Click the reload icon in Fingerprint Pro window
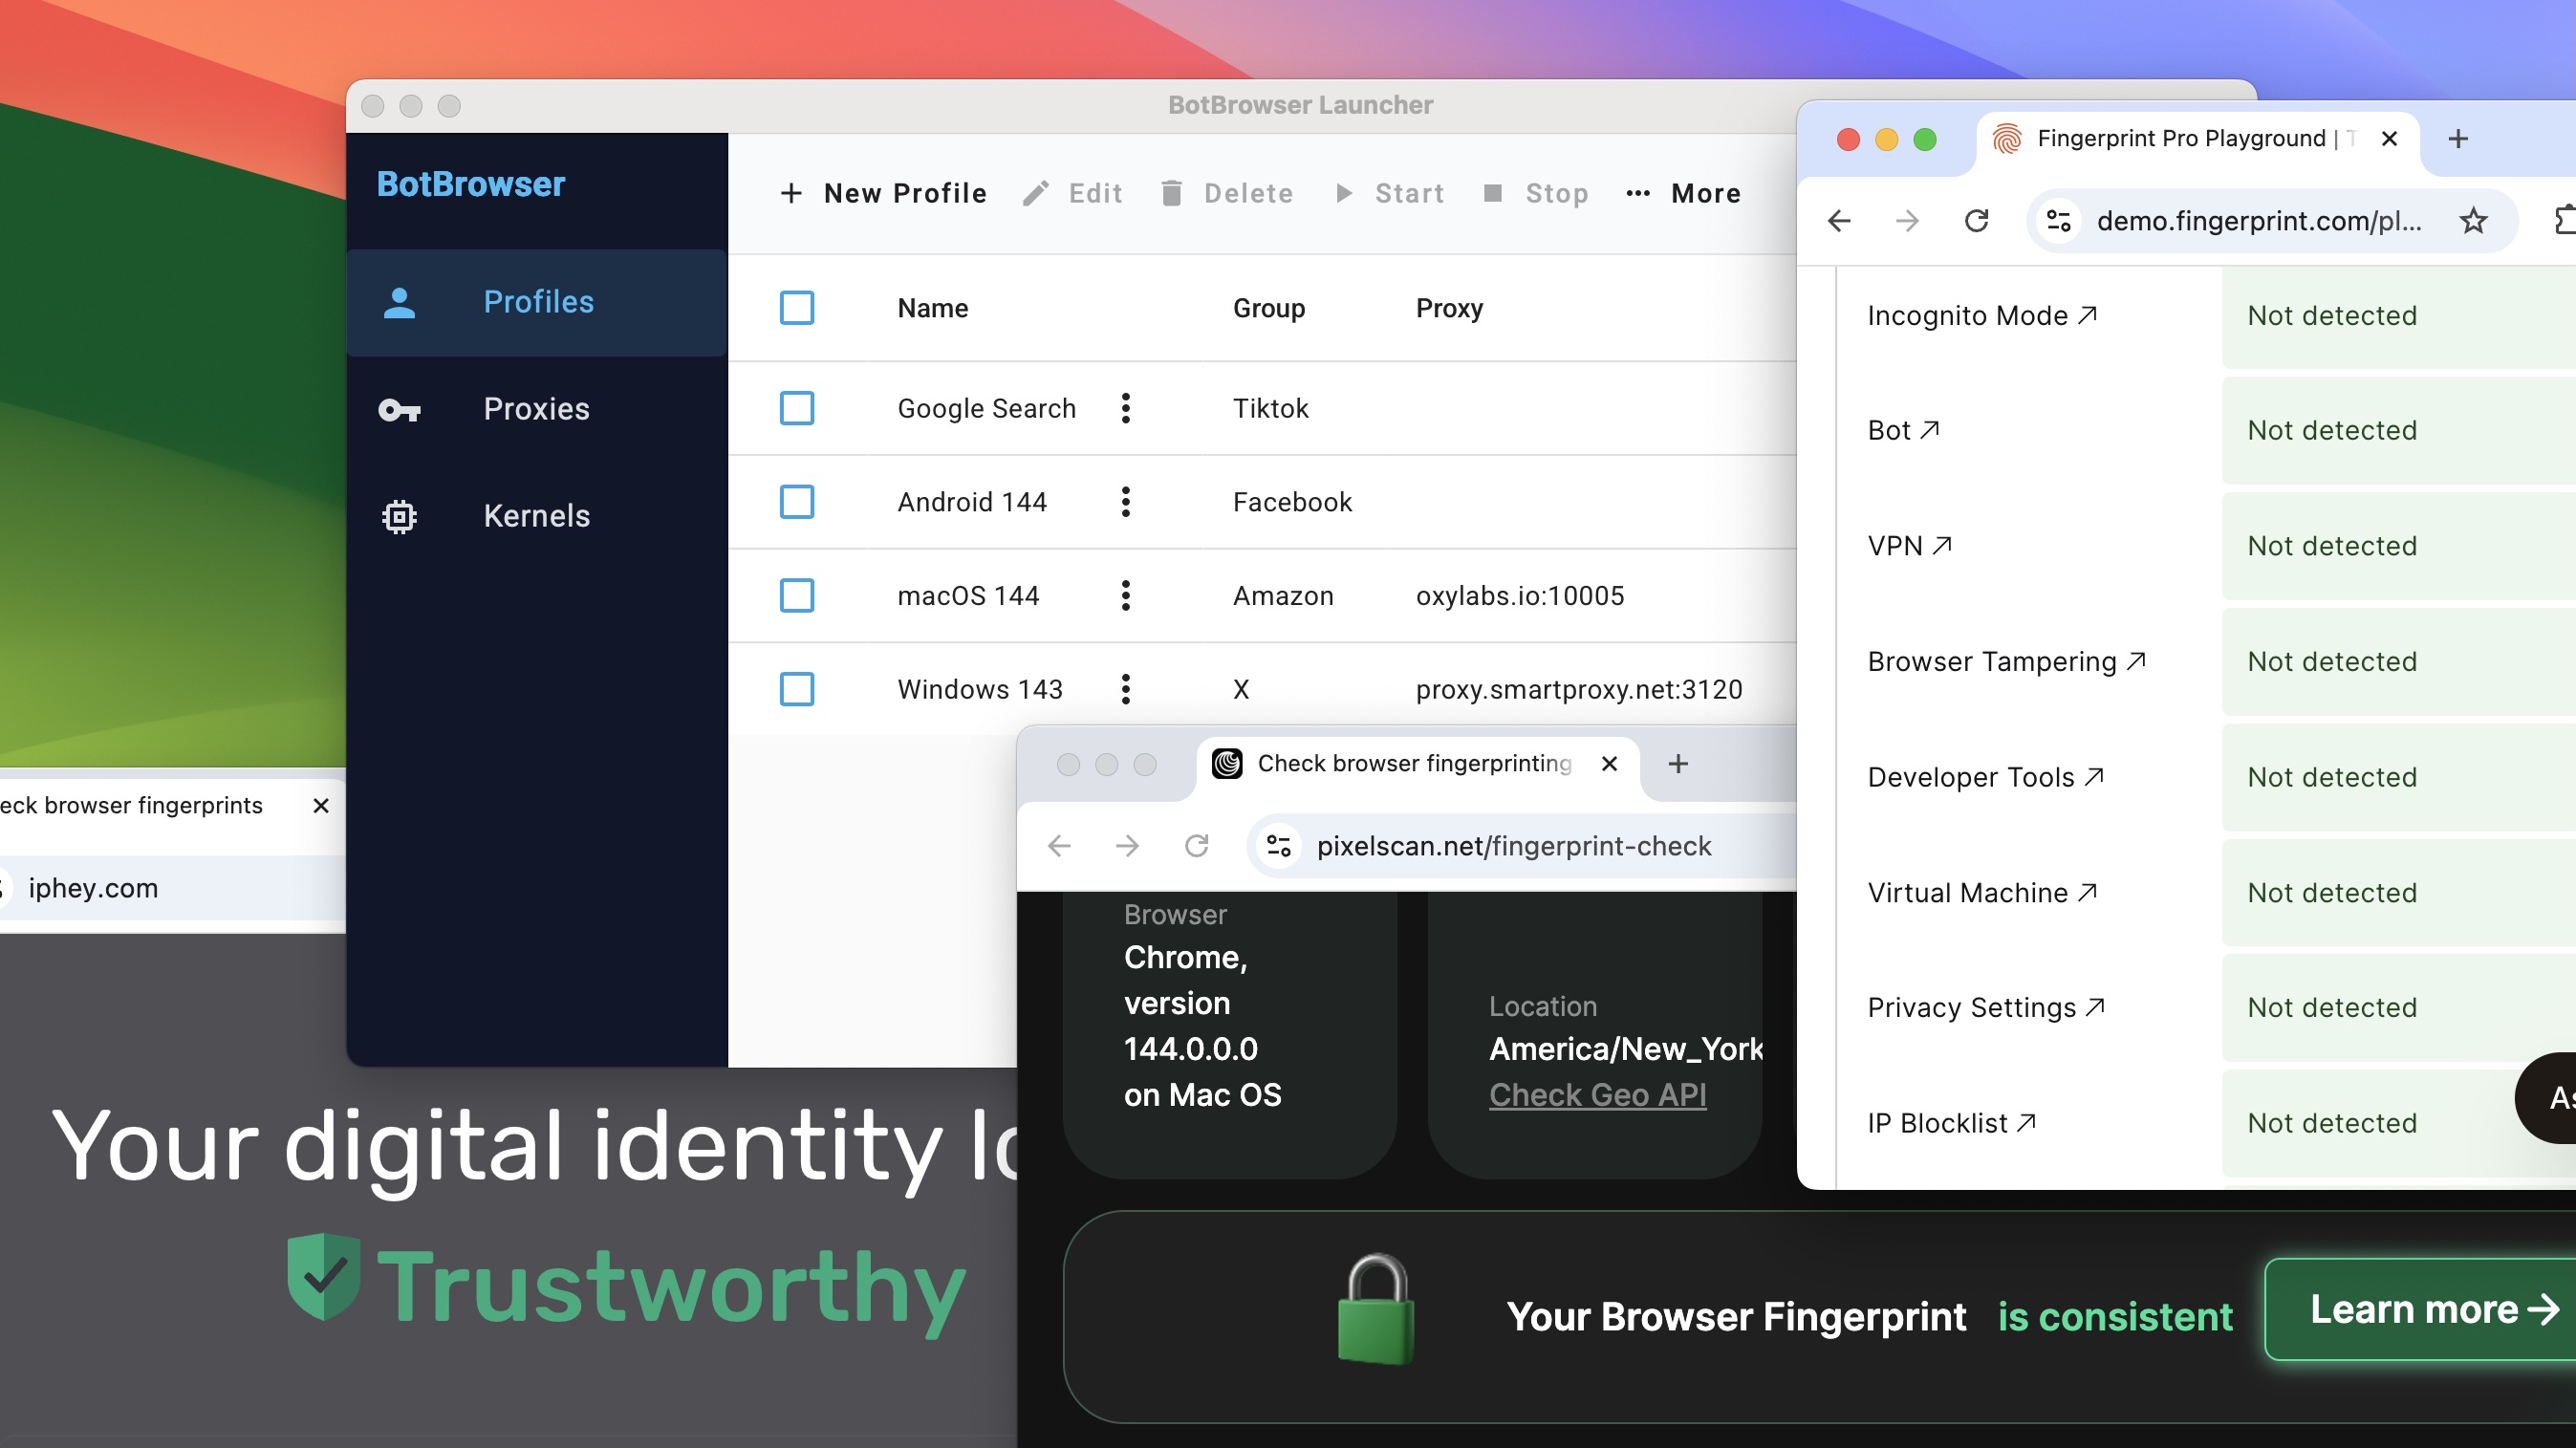 1978,220
